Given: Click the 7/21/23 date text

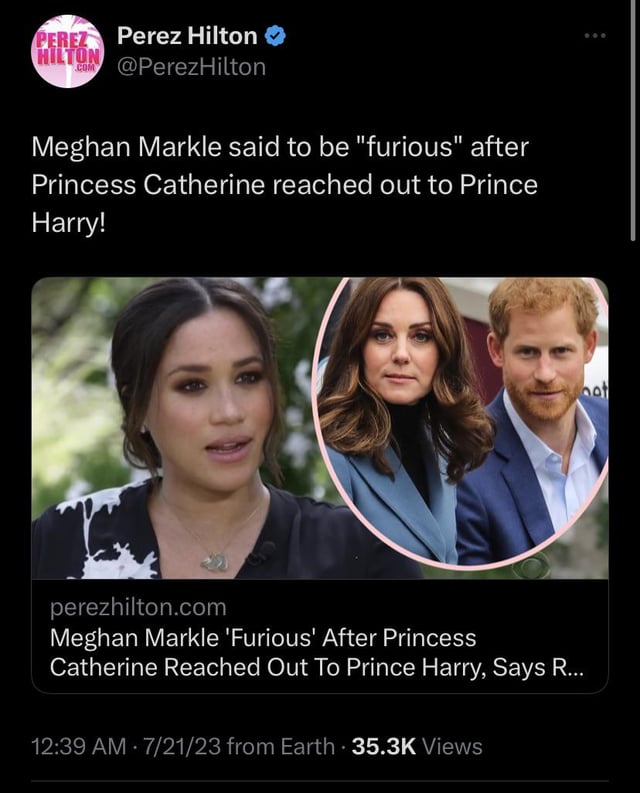Looking at the screenshot, I should 182,746.
